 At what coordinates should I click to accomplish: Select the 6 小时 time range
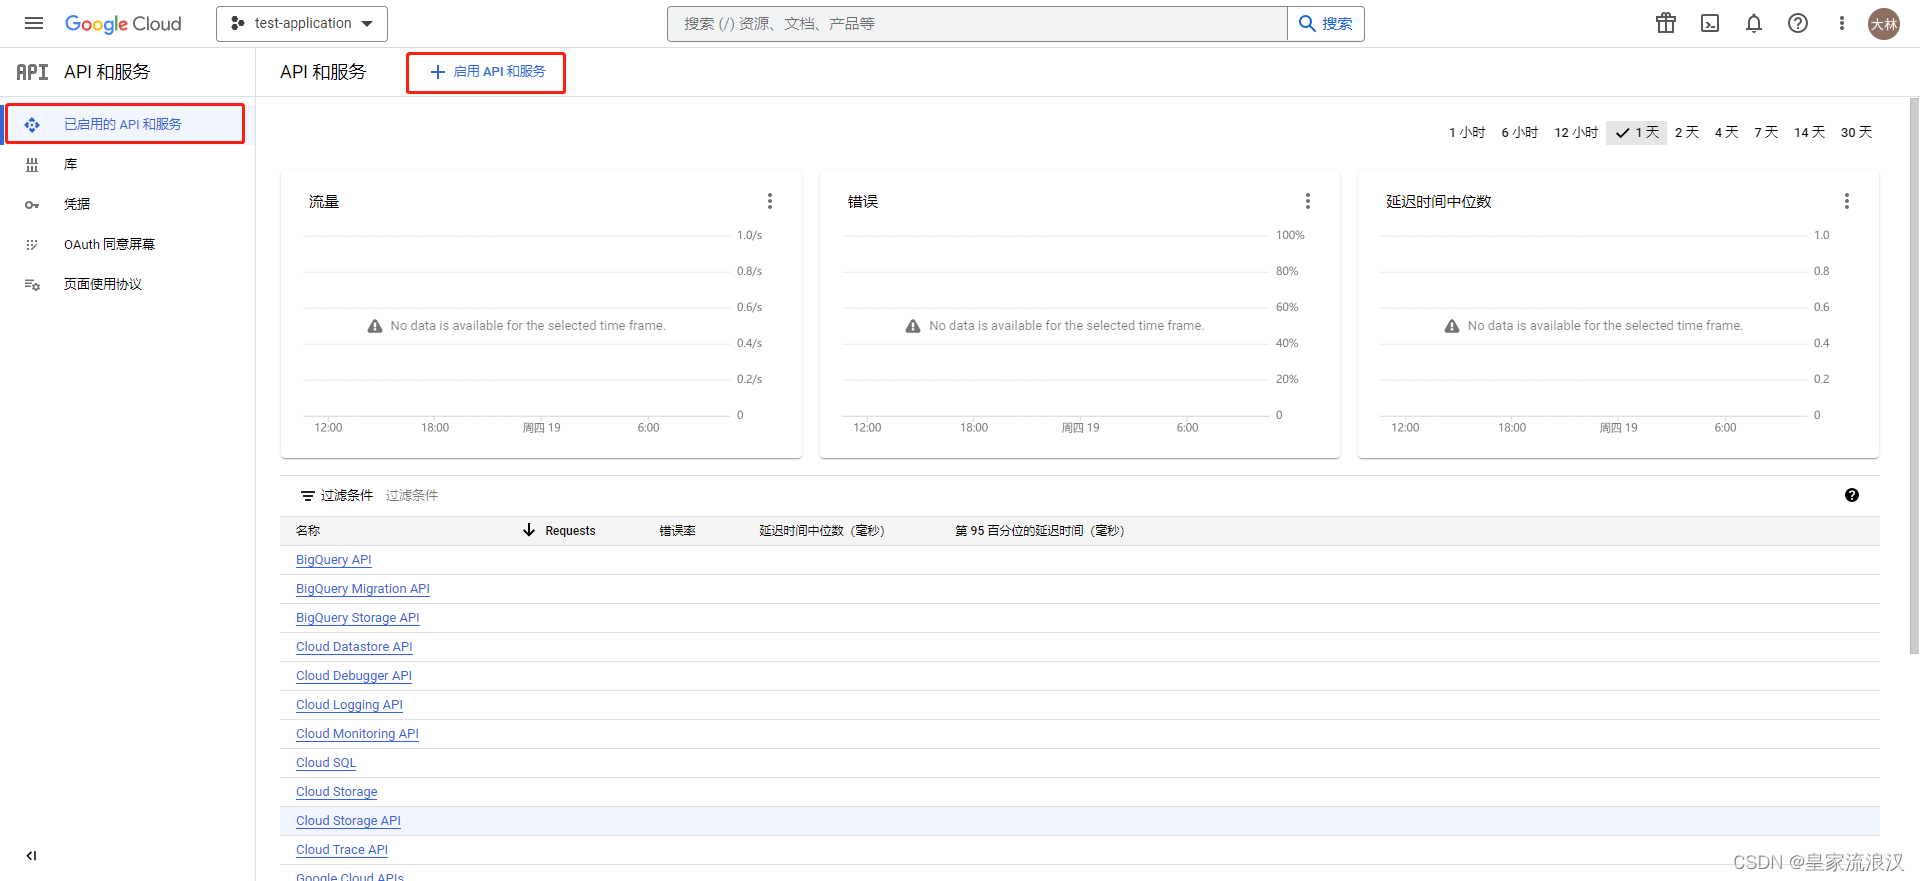pyautogui.click(x=1520, y=132)
